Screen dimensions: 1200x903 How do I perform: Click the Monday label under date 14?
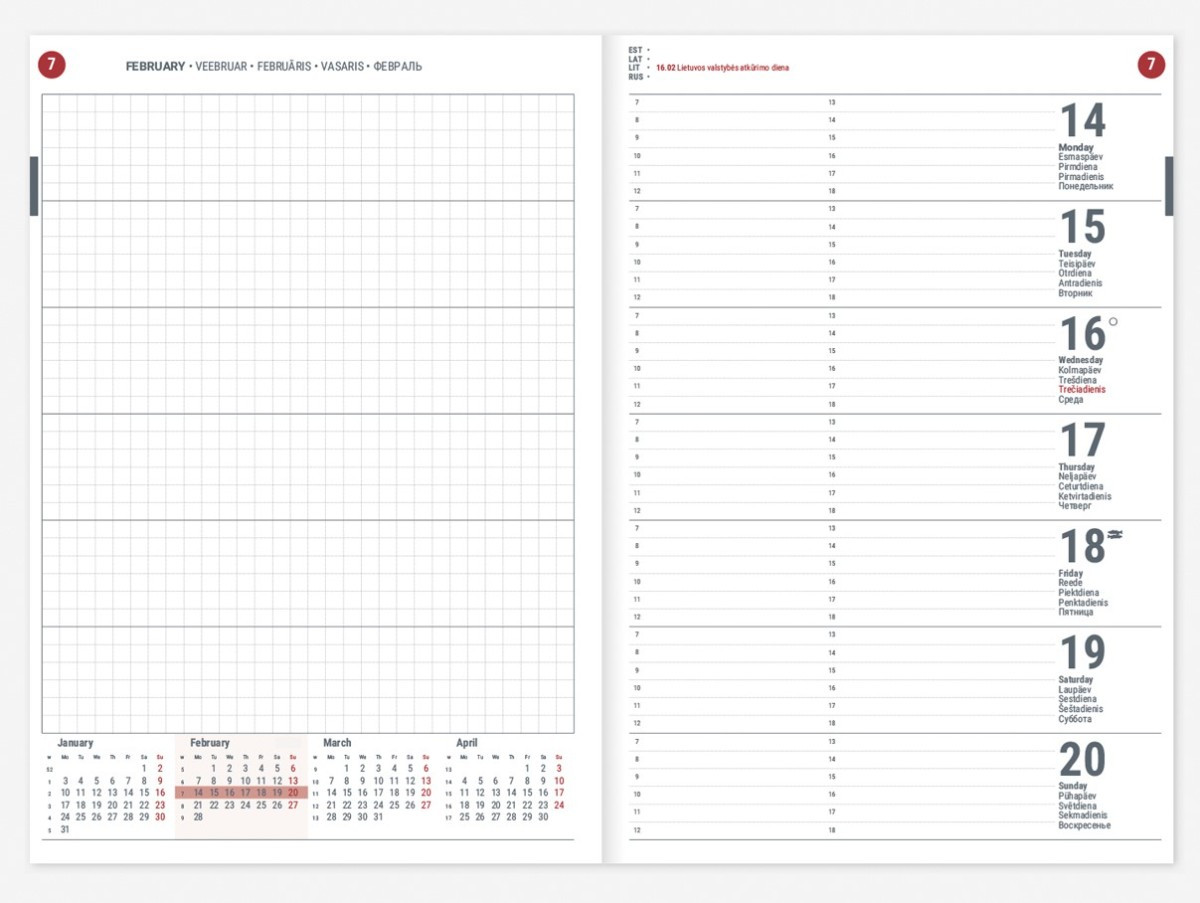(1076, 148)
